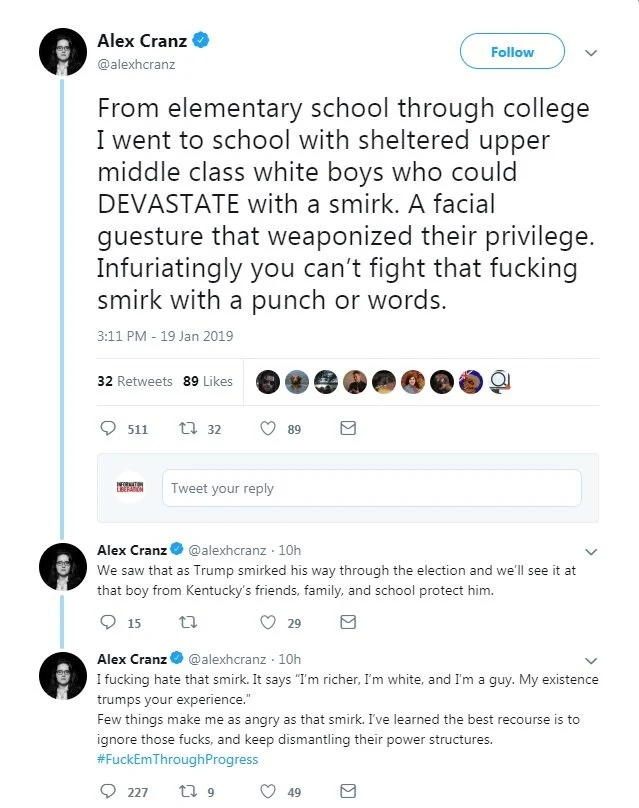
Task: Click envelope icon on main tweet
Action: point(347,428)
